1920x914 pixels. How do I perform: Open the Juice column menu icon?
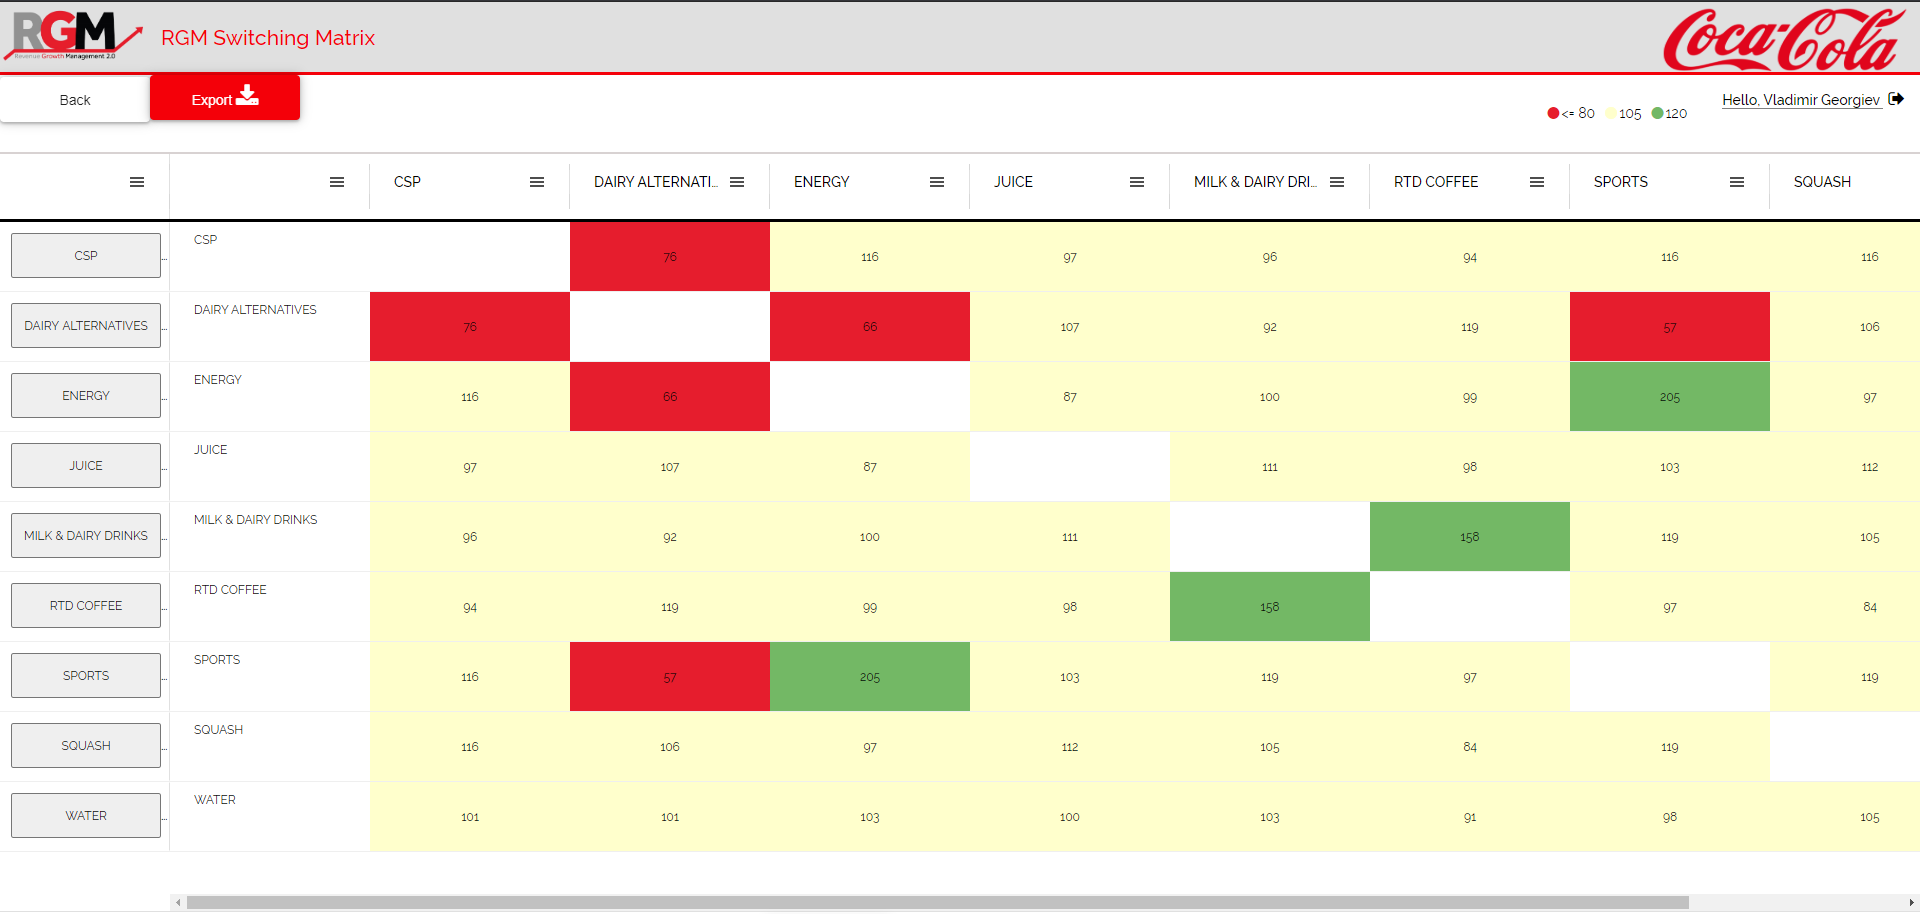(1137, 182)
